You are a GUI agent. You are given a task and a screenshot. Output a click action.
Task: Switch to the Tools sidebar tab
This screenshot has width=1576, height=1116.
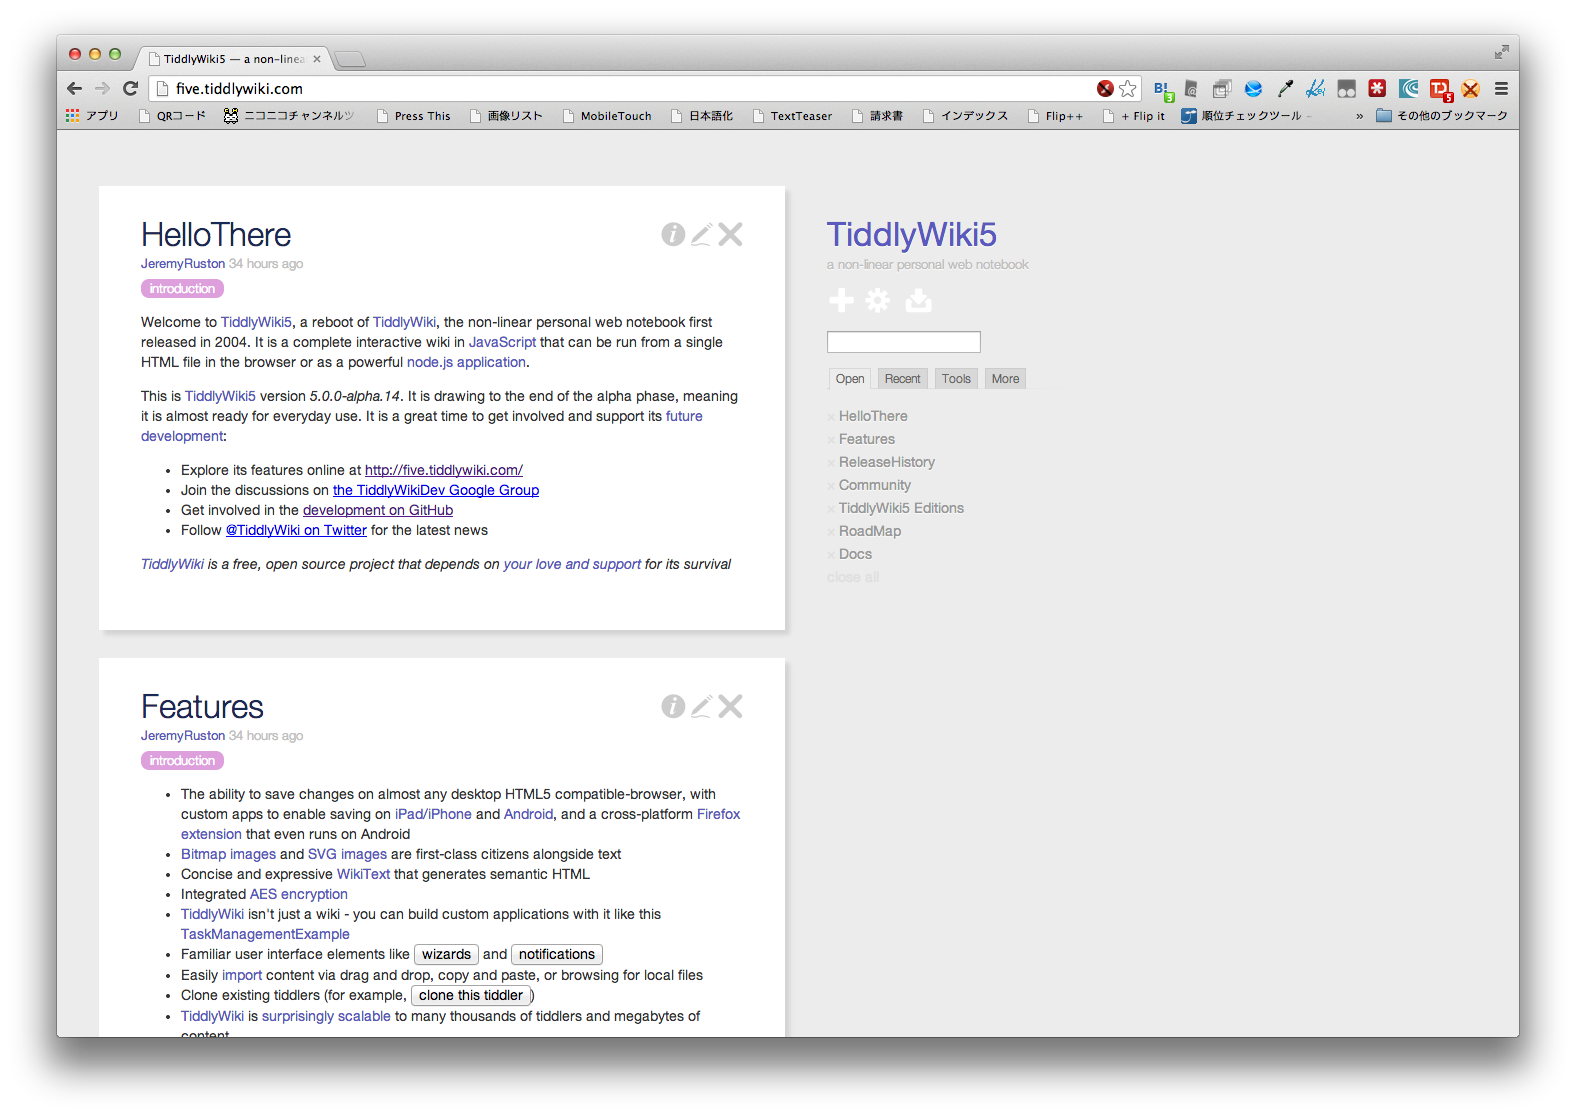pyautogui.click(x=956, y=379)
